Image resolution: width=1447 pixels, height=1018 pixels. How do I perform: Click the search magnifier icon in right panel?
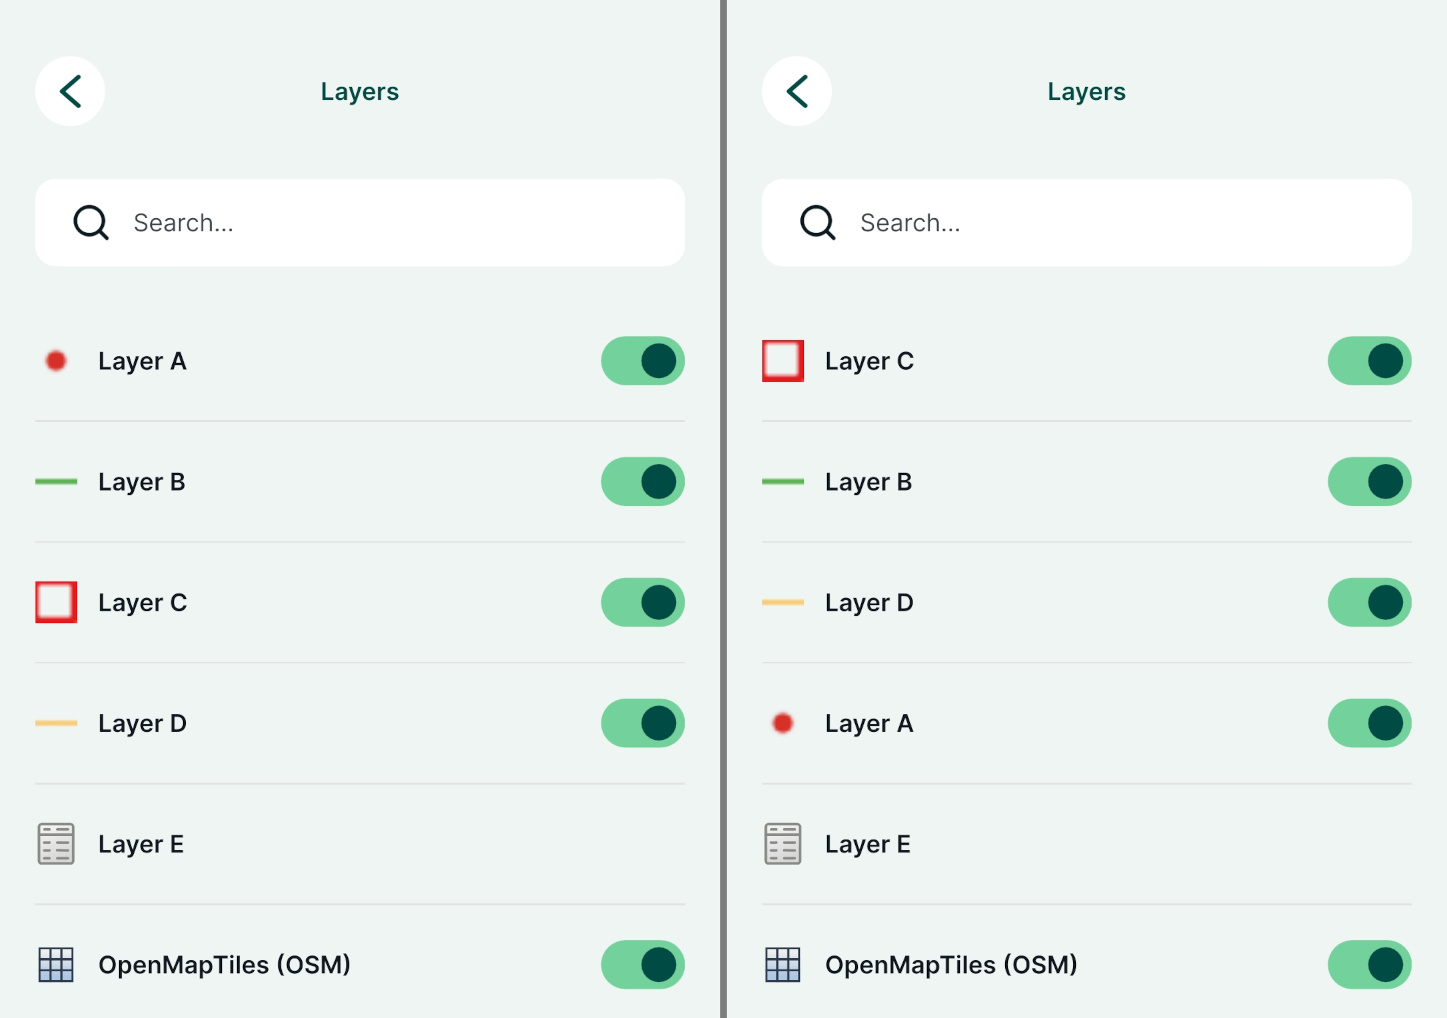pyautogui.click(x=817, y=222)
